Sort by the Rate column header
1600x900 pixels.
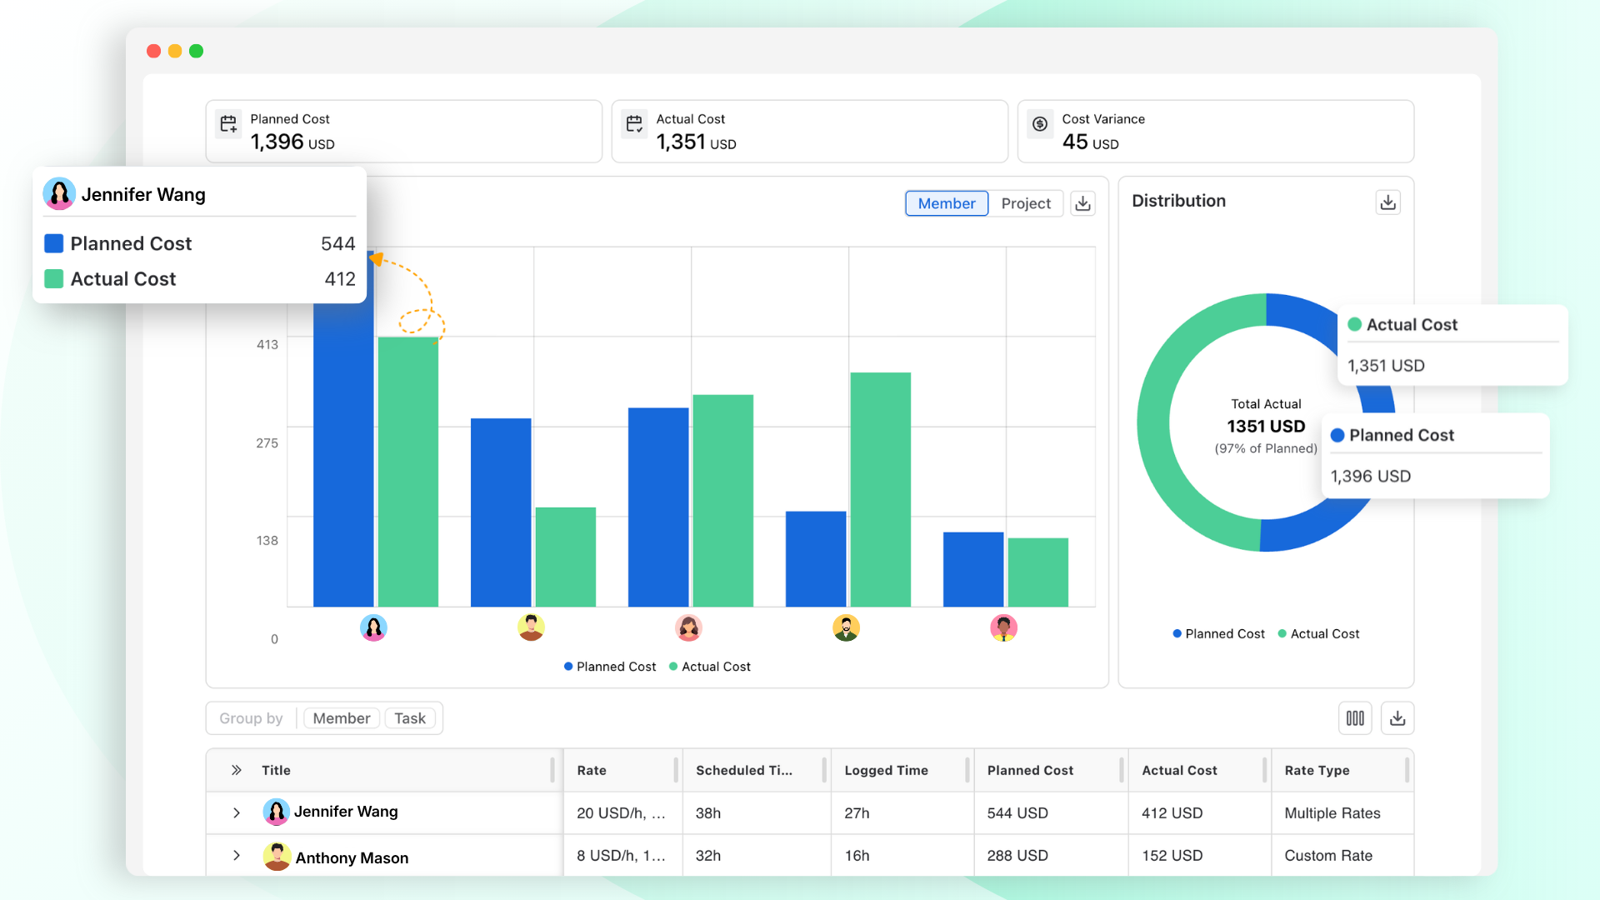(592, 770)
